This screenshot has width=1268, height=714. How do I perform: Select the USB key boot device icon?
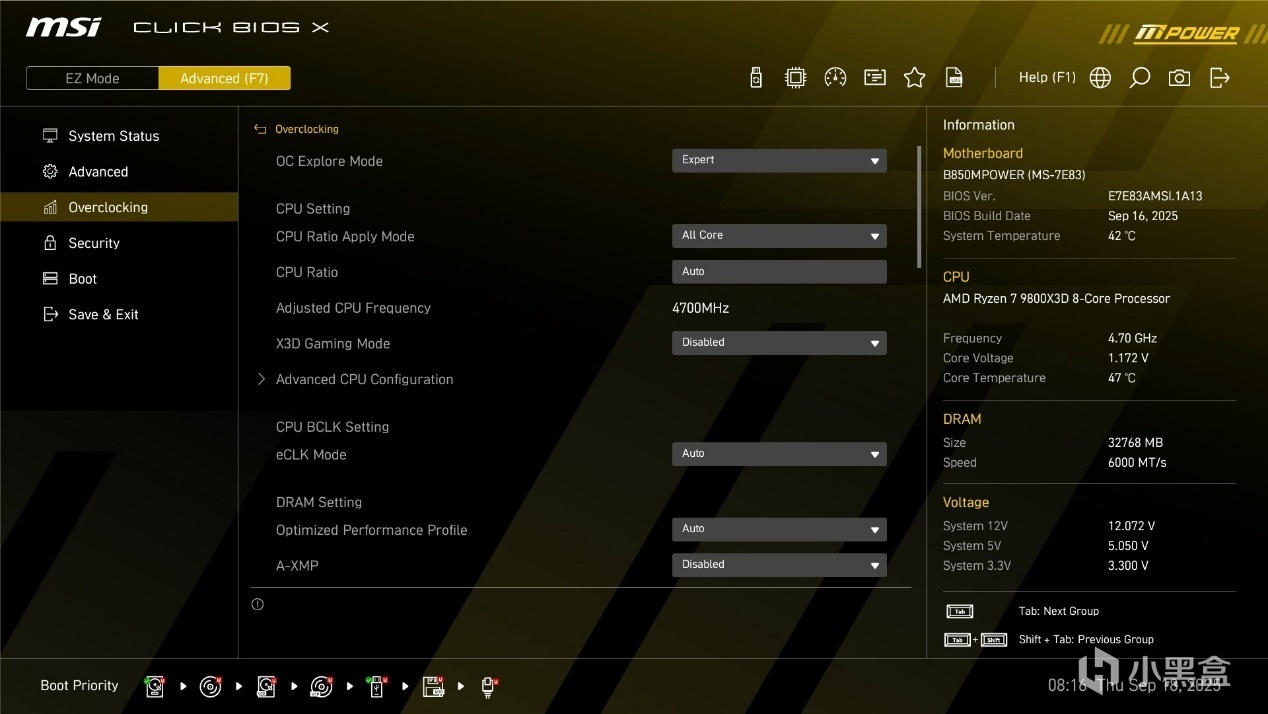pyautogui.click(x=376, y=686)
